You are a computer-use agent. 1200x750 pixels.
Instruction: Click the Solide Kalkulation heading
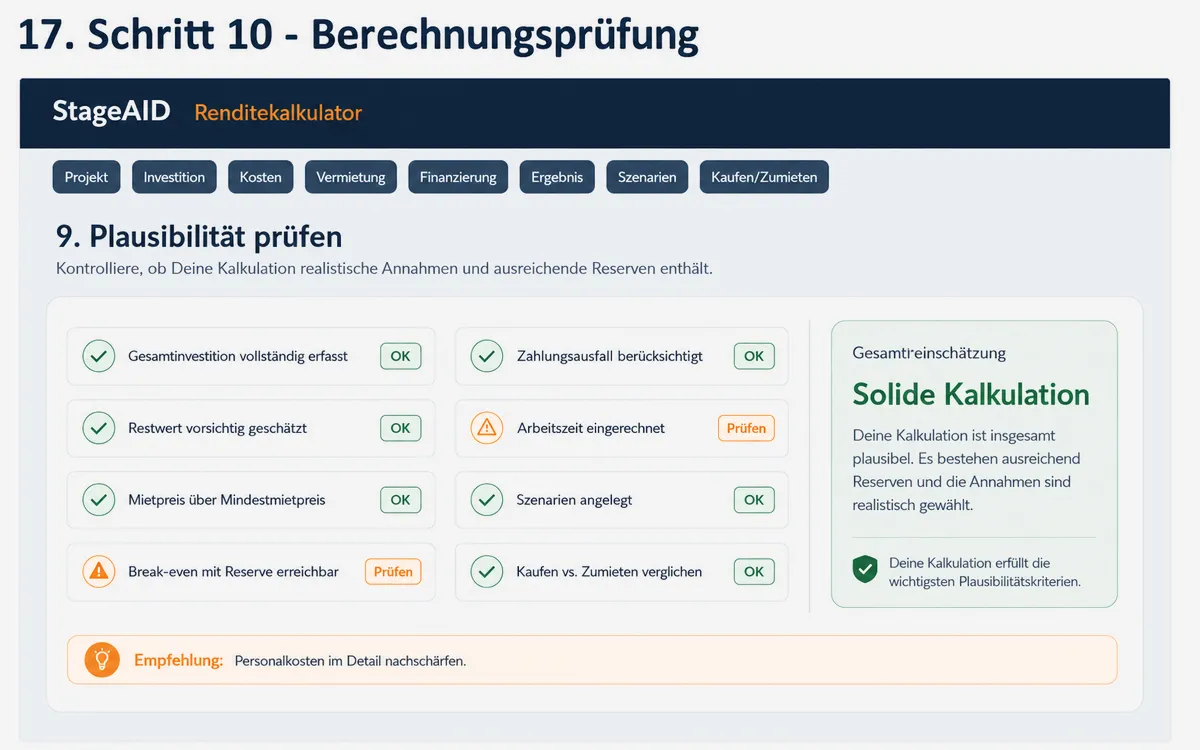(x=971, y=394)
